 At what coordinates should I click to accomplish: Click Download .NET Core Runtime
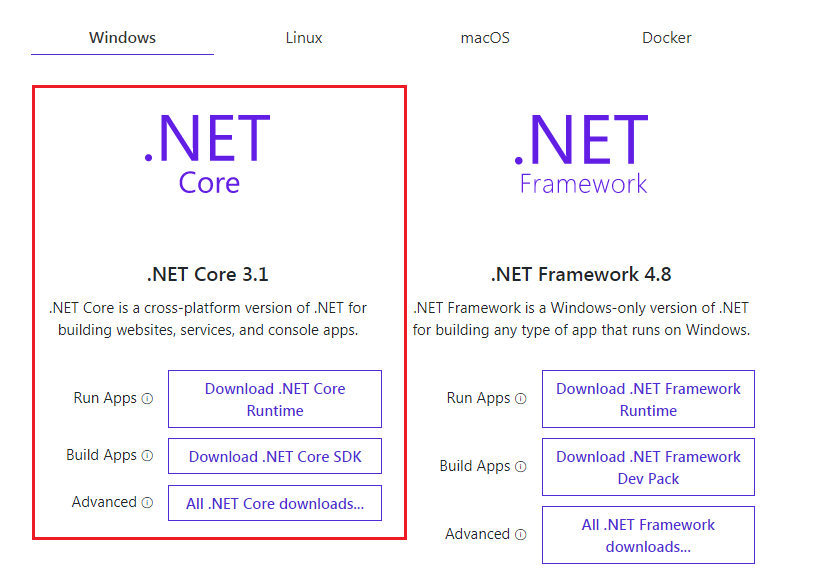[274, 398]
